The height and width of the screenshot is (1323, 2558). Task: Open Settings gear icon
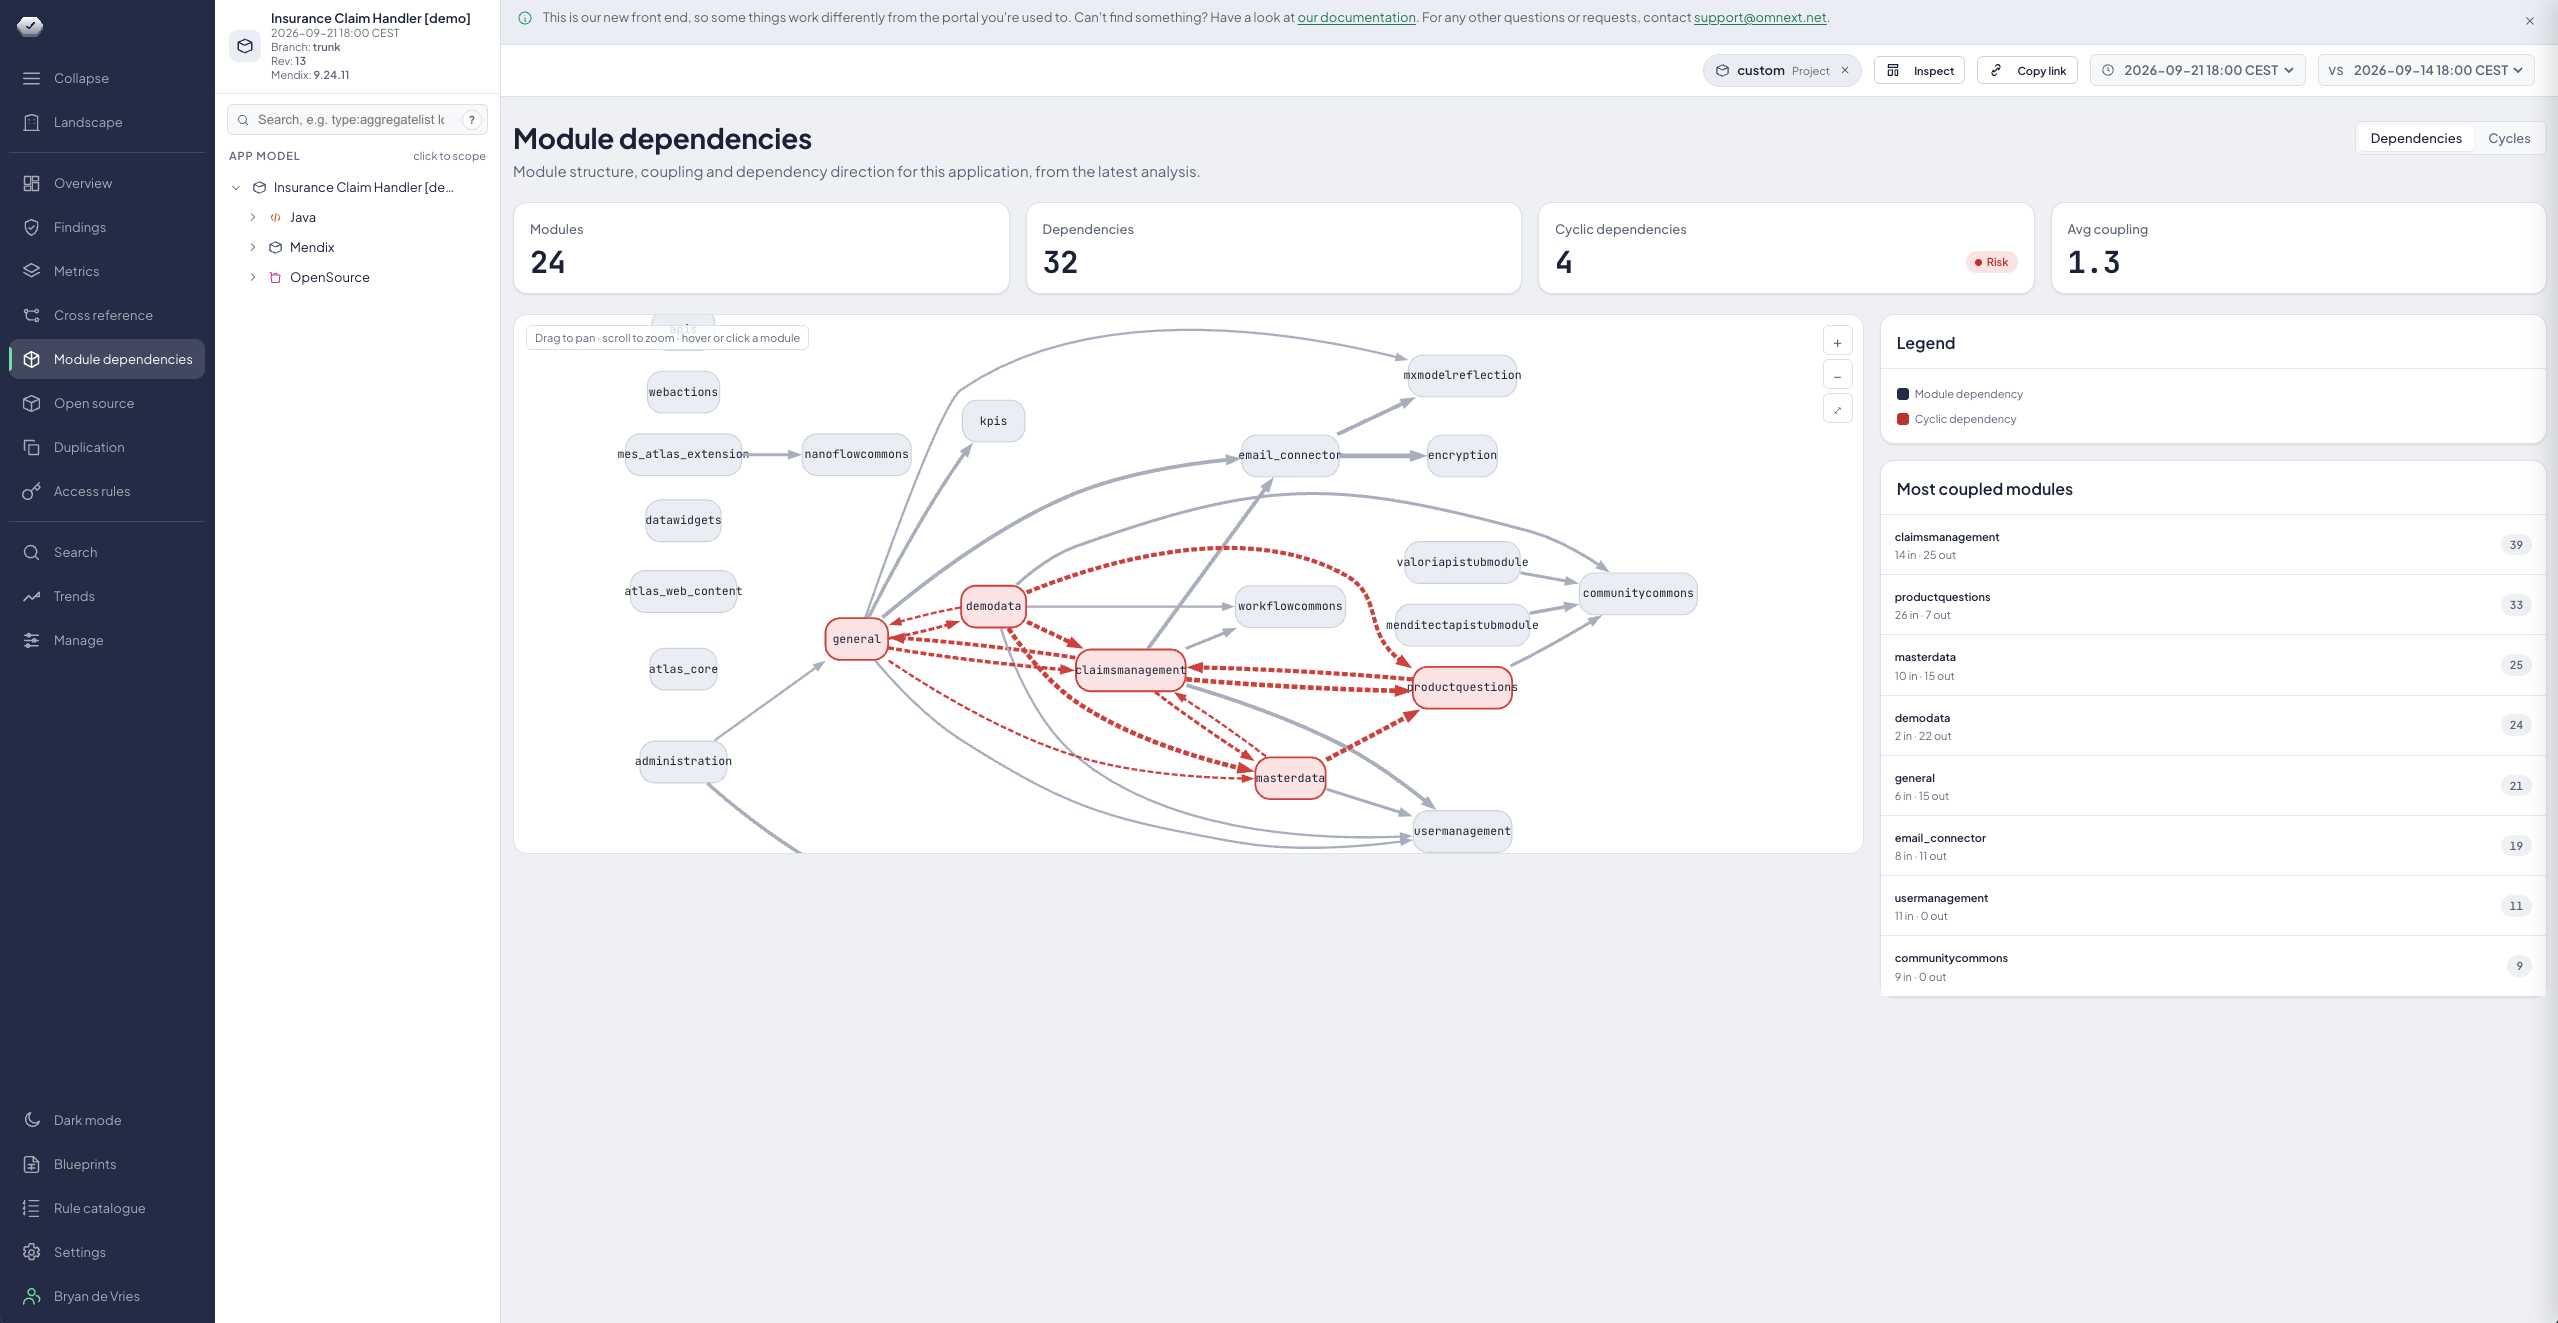[x=32, y=1252]
